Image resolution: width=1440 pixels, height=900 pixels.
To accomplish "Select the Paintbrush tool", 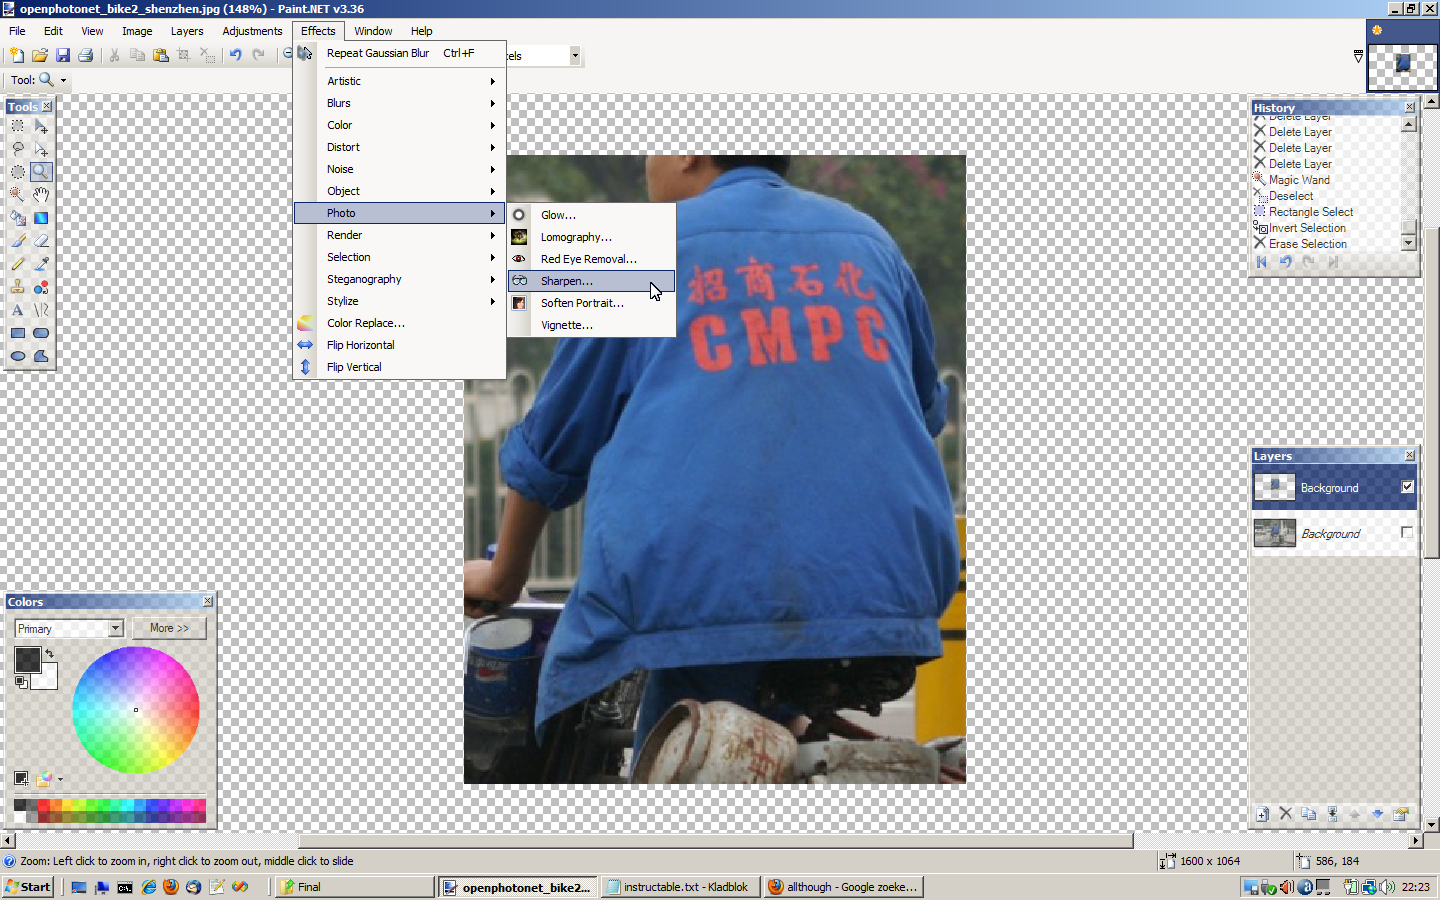I will pyautogui.click(x=17, y=240).
